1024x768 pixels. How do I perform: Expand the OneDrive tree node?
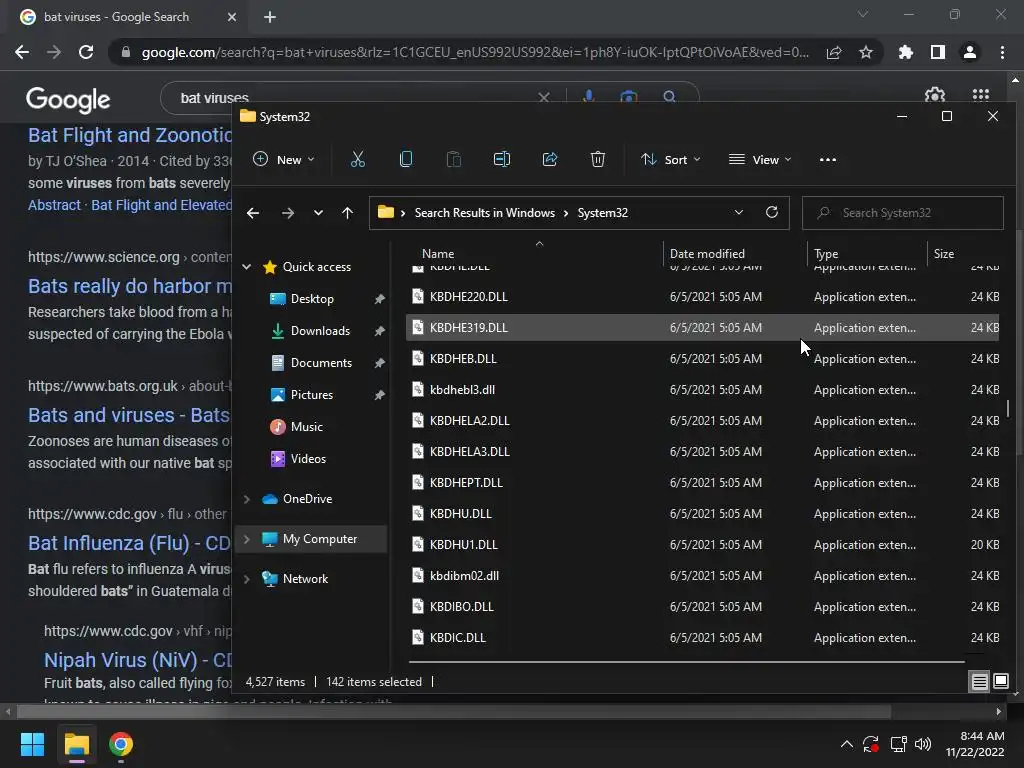pyautogui.click(x=247, y=499)
